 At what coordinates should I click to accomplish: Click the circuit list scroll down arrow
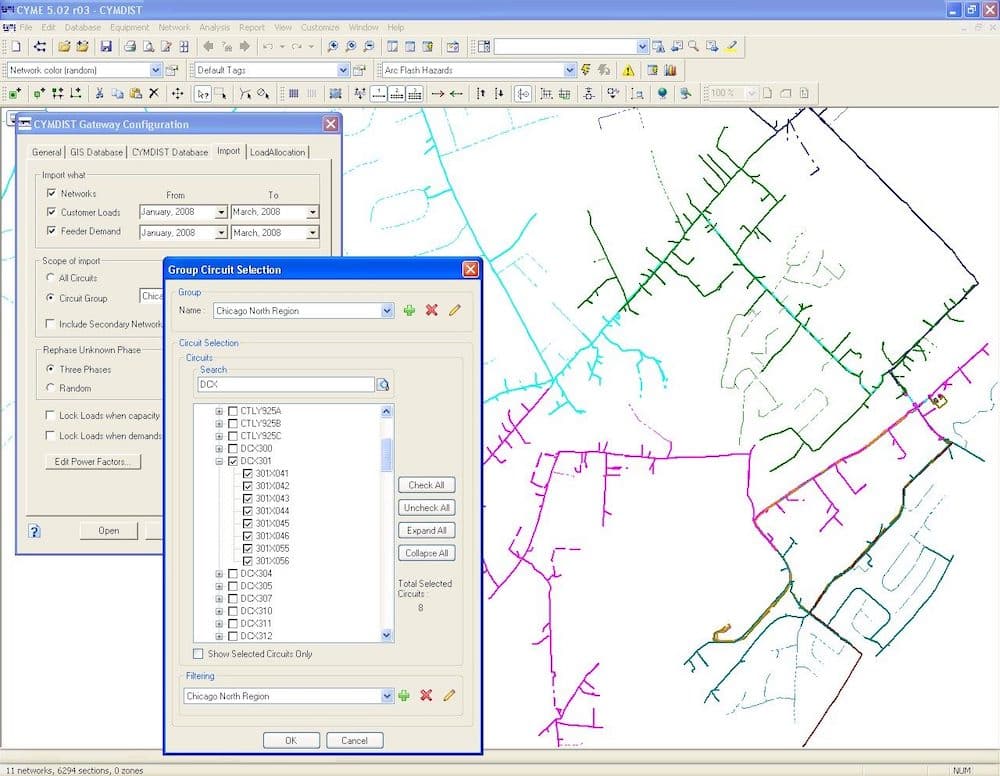tap(386, 635)
